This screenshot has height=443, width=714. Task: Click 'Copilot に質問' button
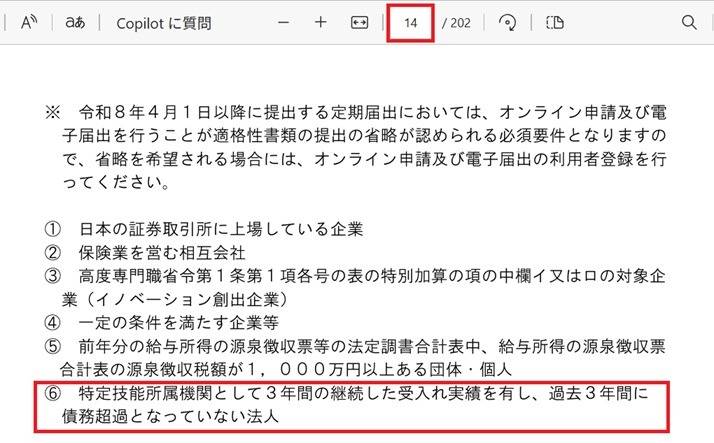(x=163, y=22)
